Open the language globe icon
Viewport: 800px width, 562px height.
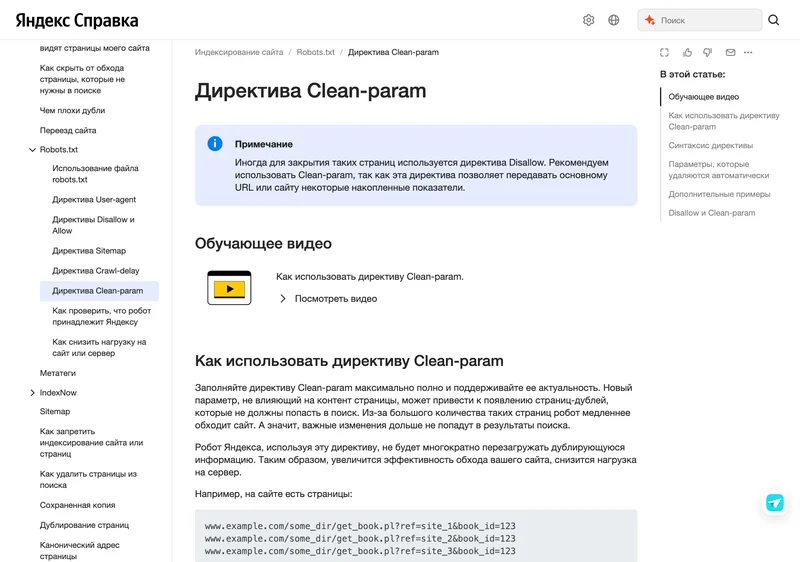(x=614, y=20)
